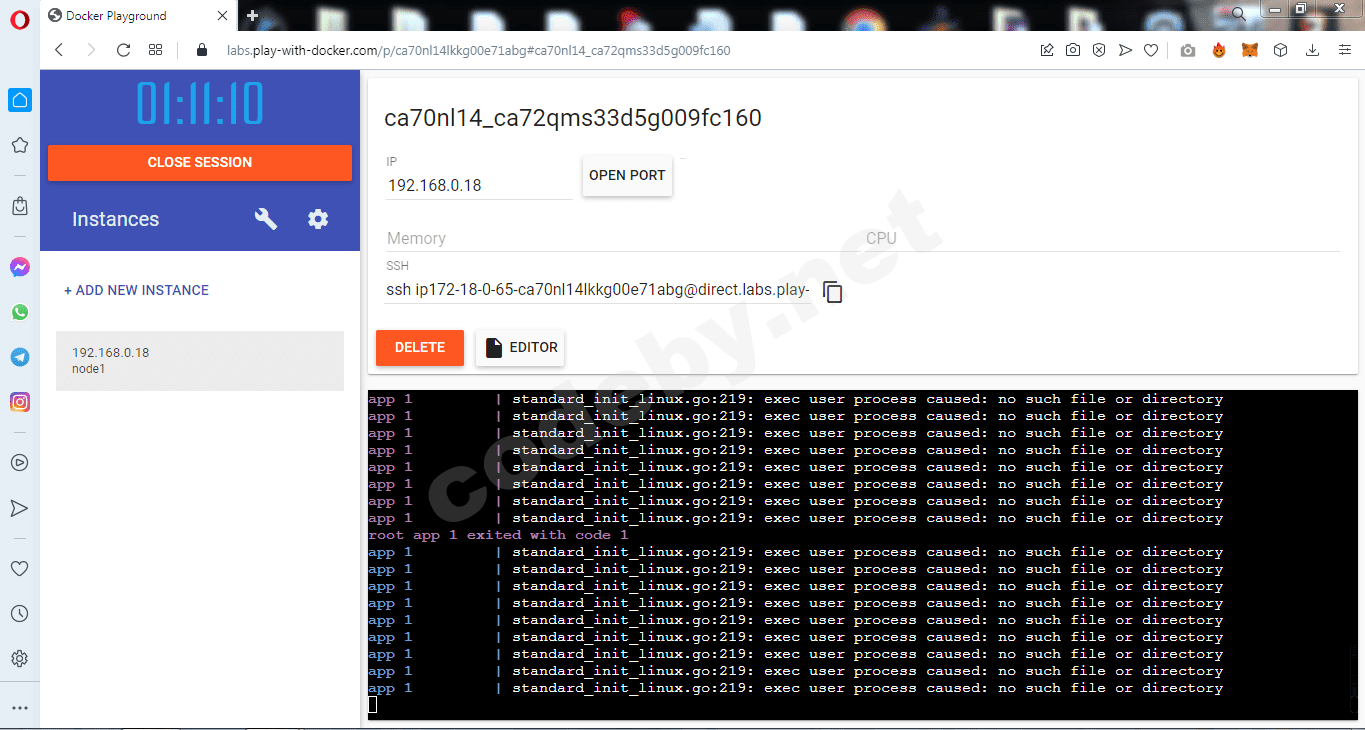Click the 'root app 1 exited with code 1' line
Screen dimensions: 1365x730
498,535
